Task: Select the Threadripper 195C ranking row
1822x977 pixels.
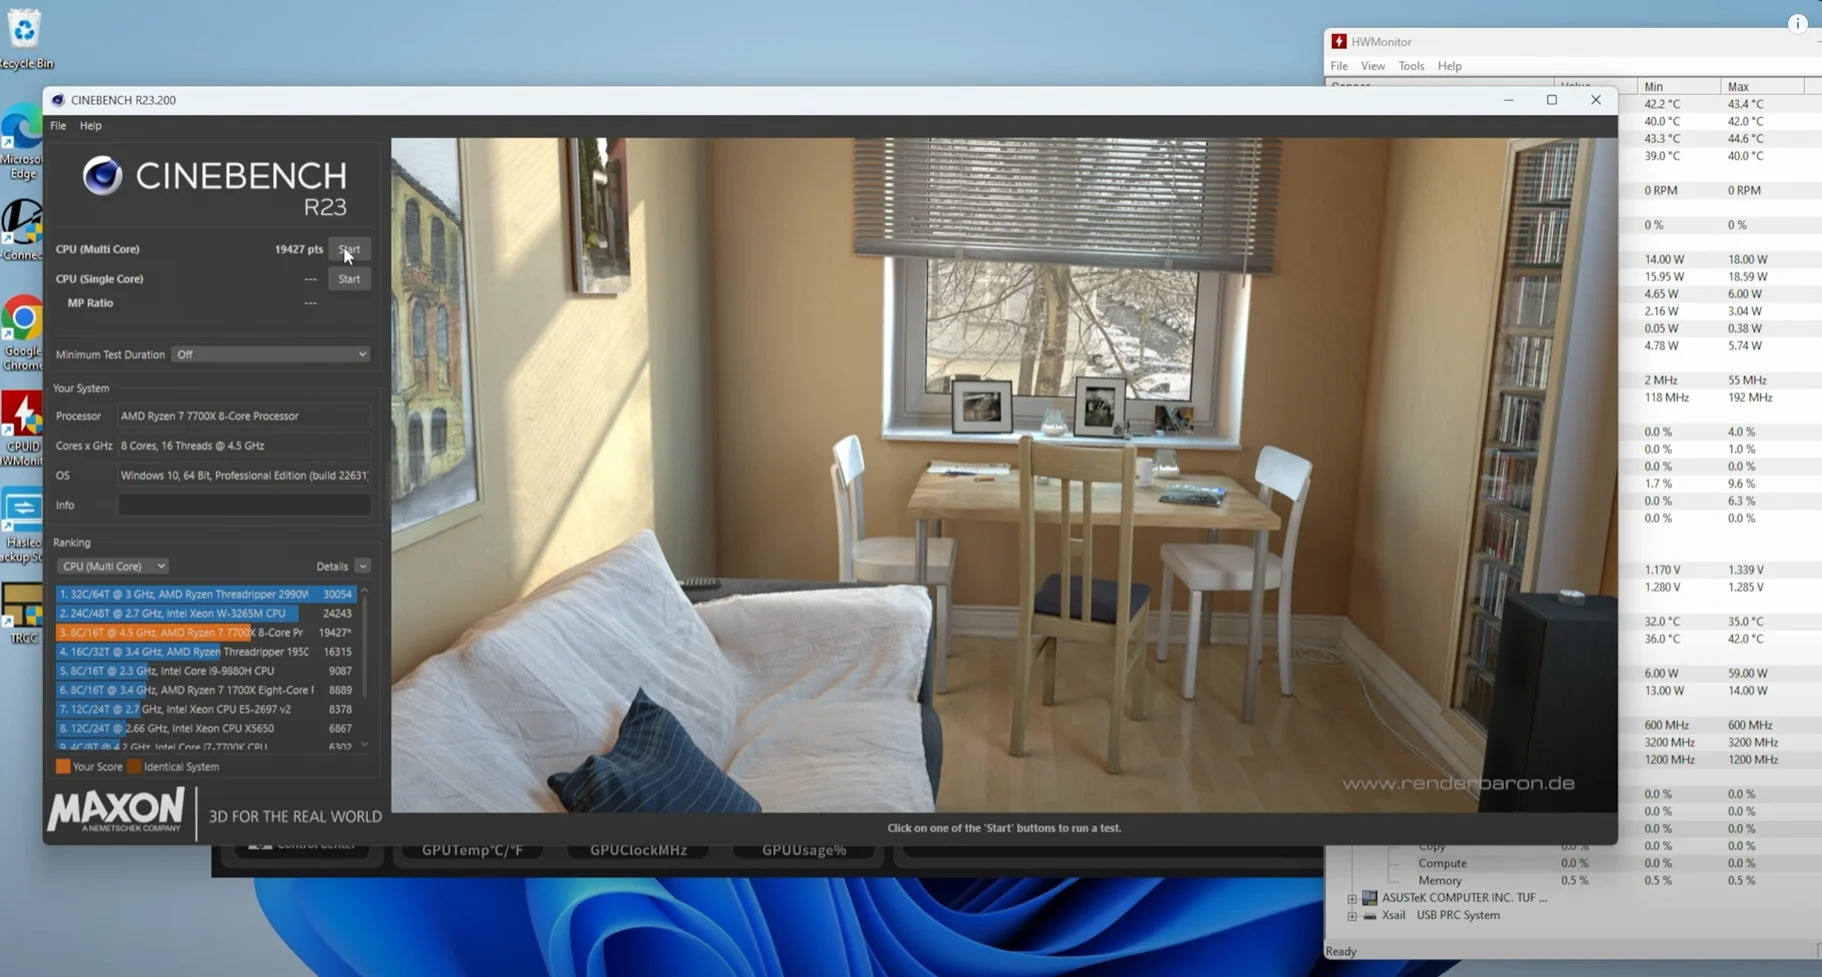Action: coord(206,651)
